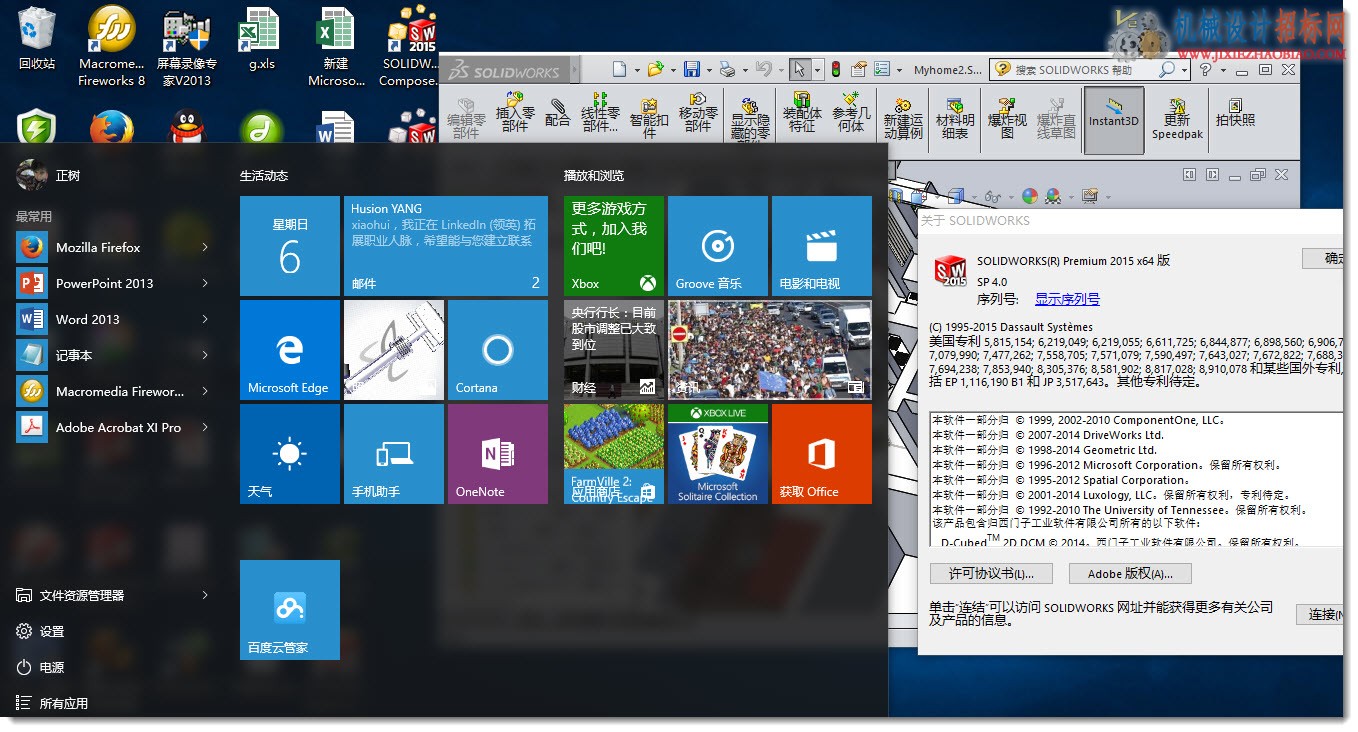Image resolution: width=1358 pixels, height=732 pixels.
Task: Click 装配体特征 (Assembly Features) tool
Action: point(801,112)
